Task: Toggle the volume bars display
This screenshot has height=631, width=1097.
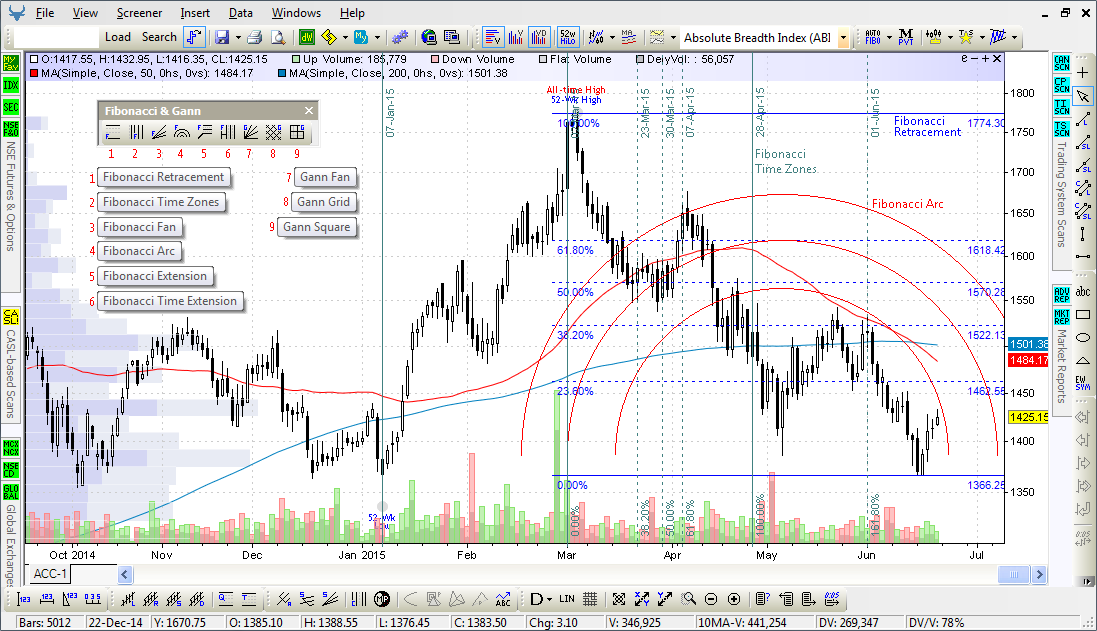Action: 516,37
